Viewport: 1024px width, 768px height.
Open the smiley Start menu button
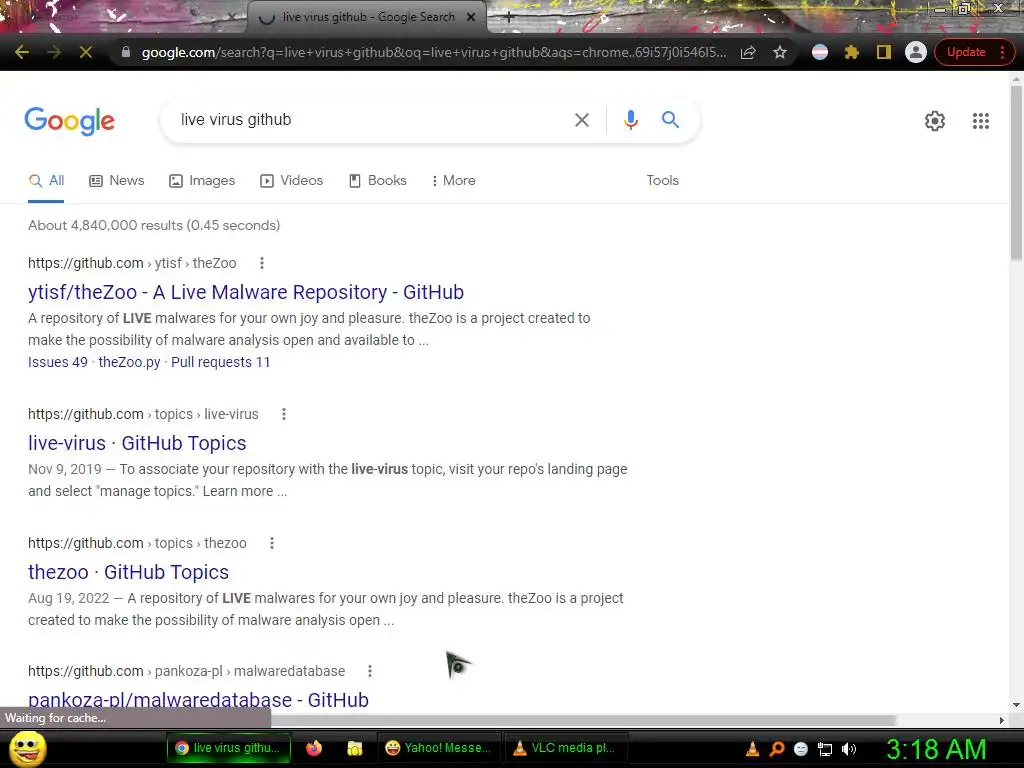coord(27,748)
